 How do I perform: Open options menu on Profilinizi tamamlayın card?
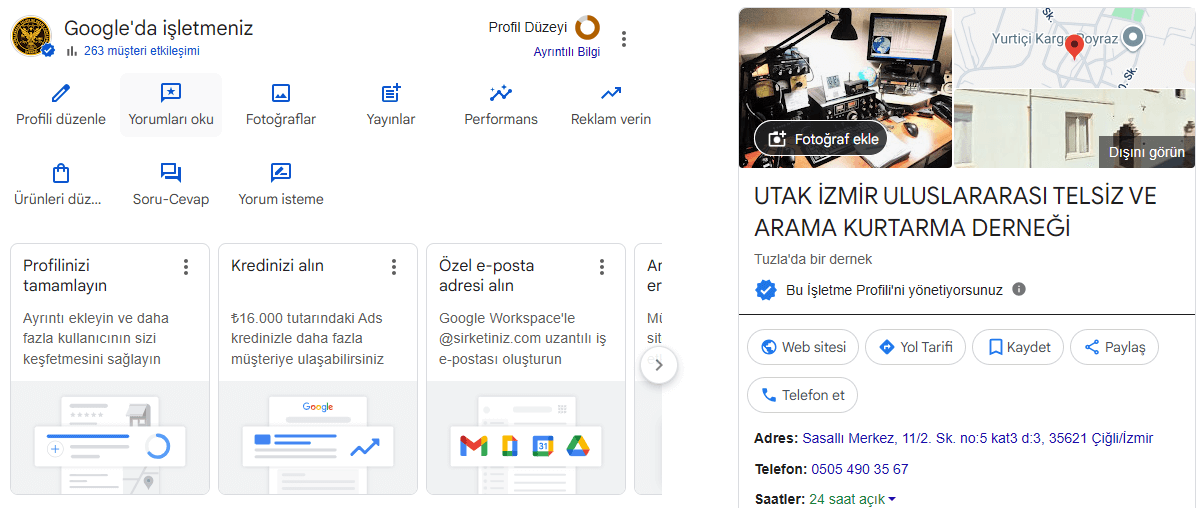[186, 267]
